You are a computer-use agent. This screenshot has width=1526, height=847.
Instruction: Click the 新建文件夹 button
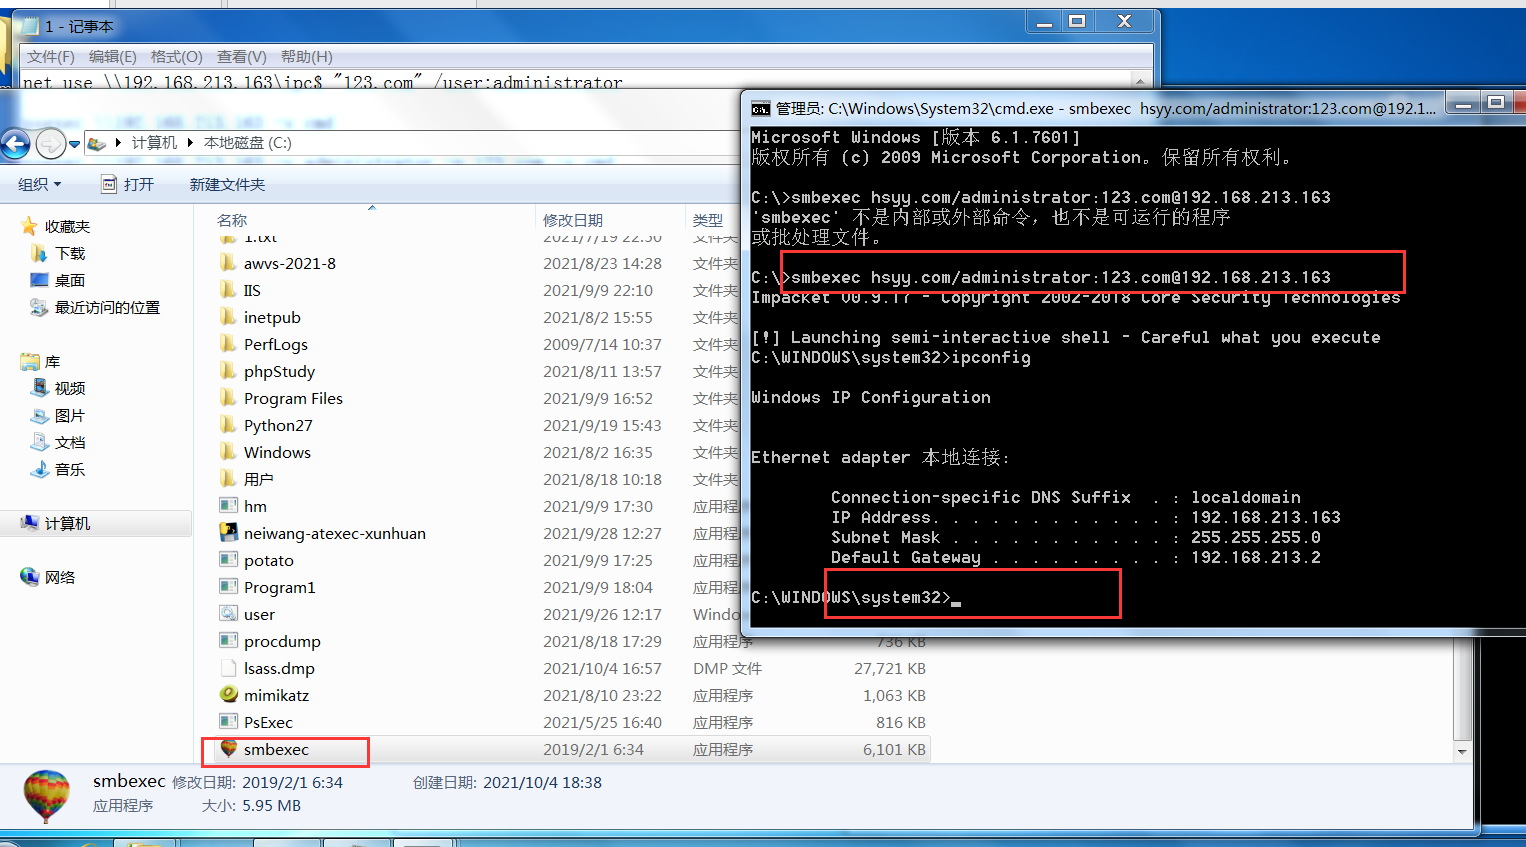coord(227,184)
